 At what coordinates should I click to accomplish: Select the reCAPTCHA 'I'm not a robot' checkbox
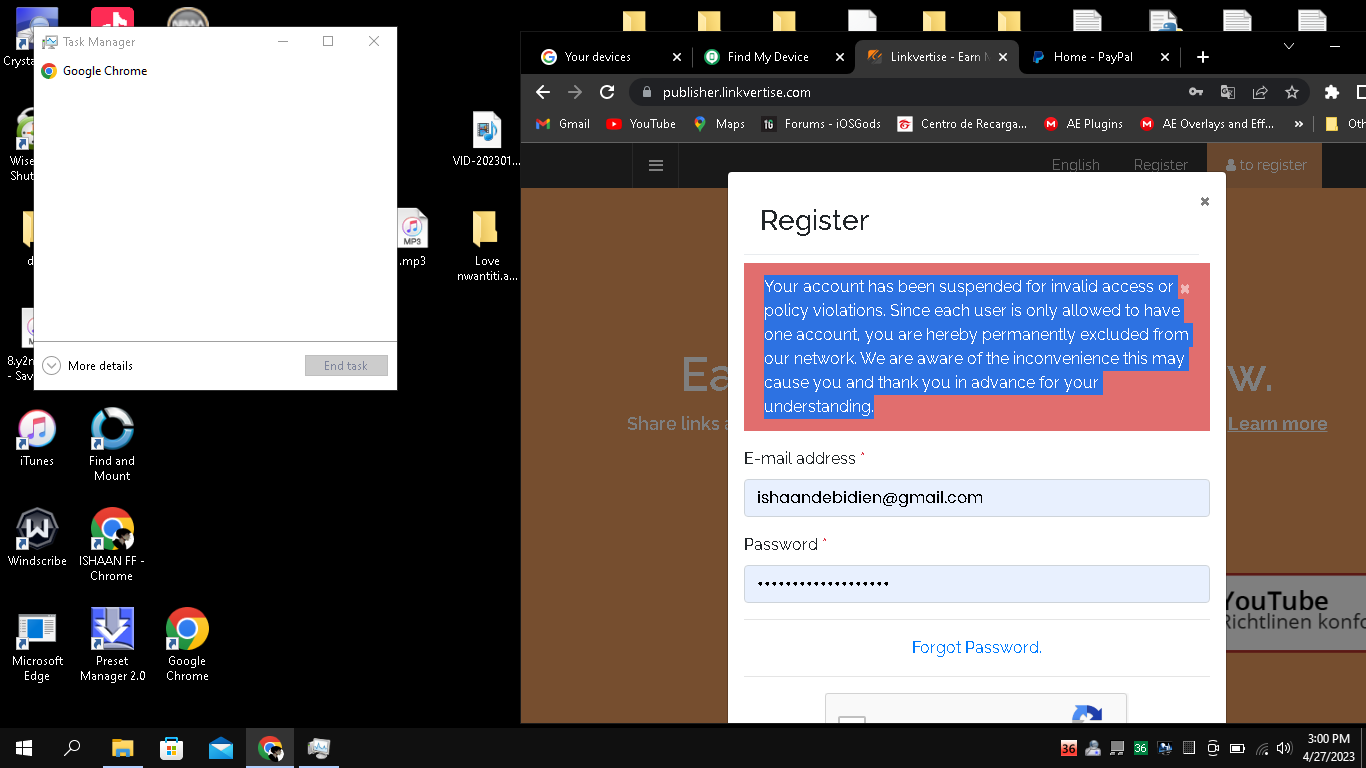[851, 721]
